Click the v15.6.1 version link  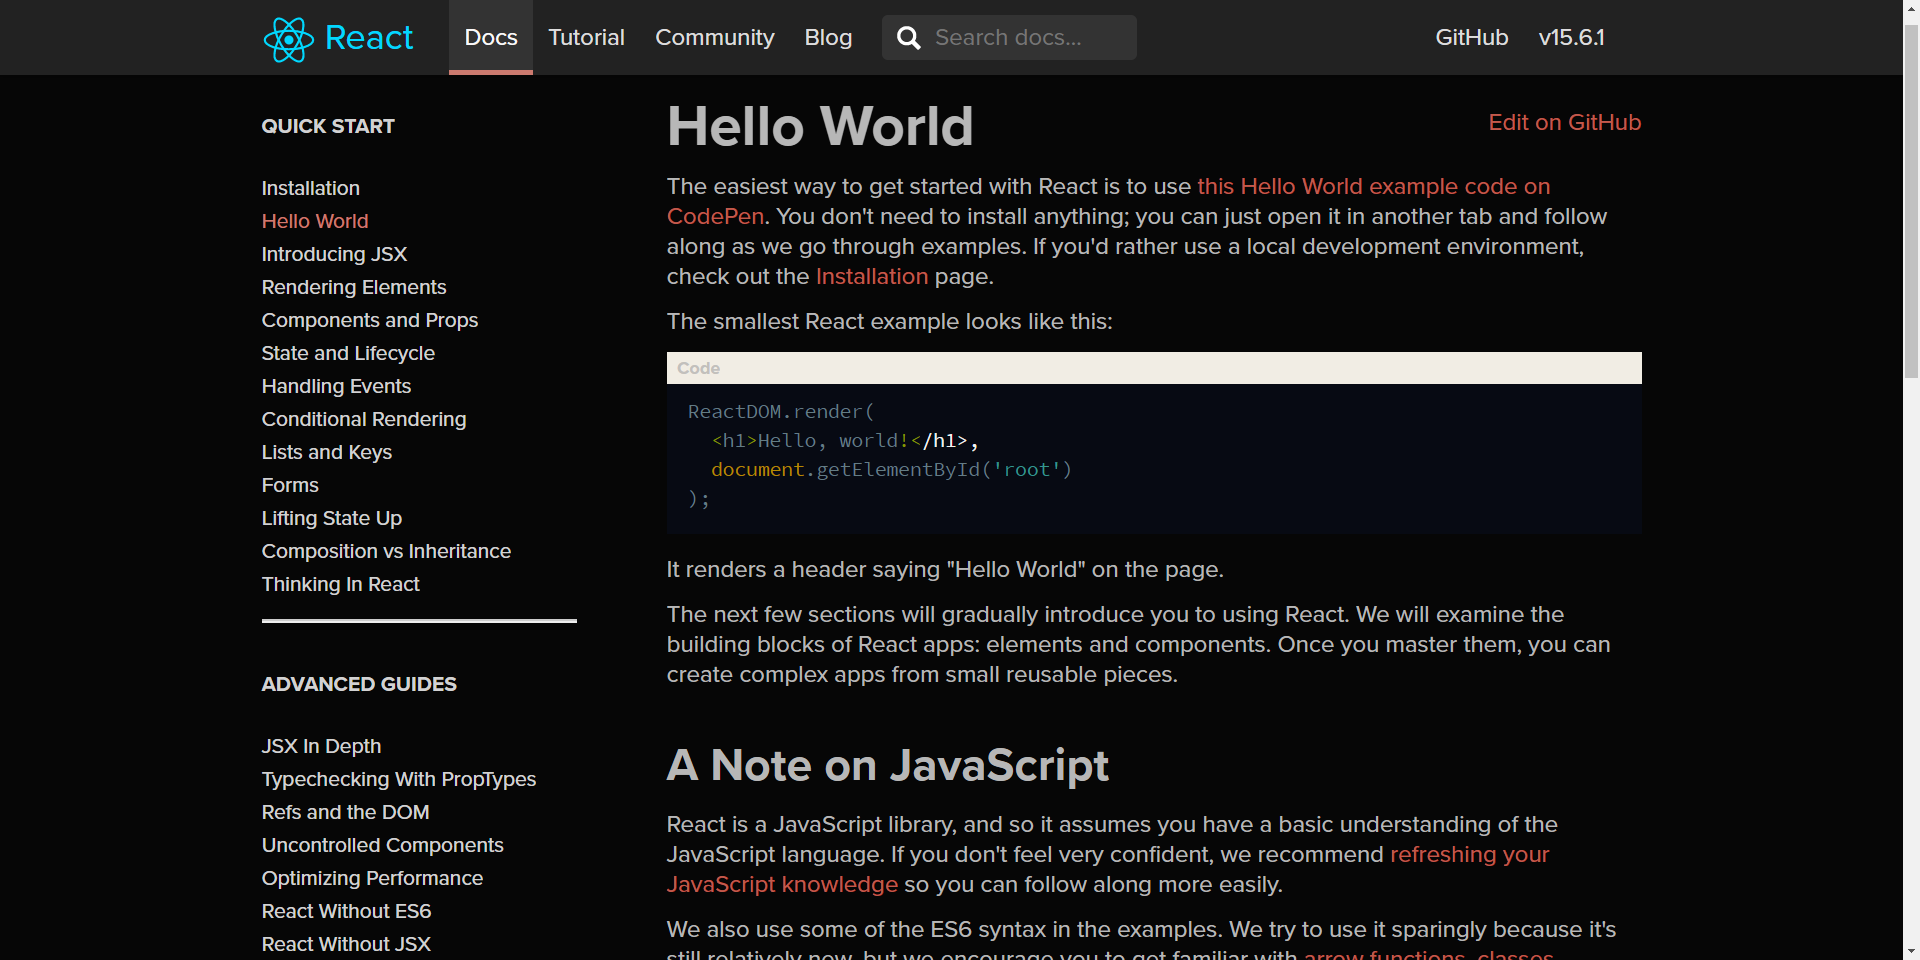click(x=1571, y=37)
